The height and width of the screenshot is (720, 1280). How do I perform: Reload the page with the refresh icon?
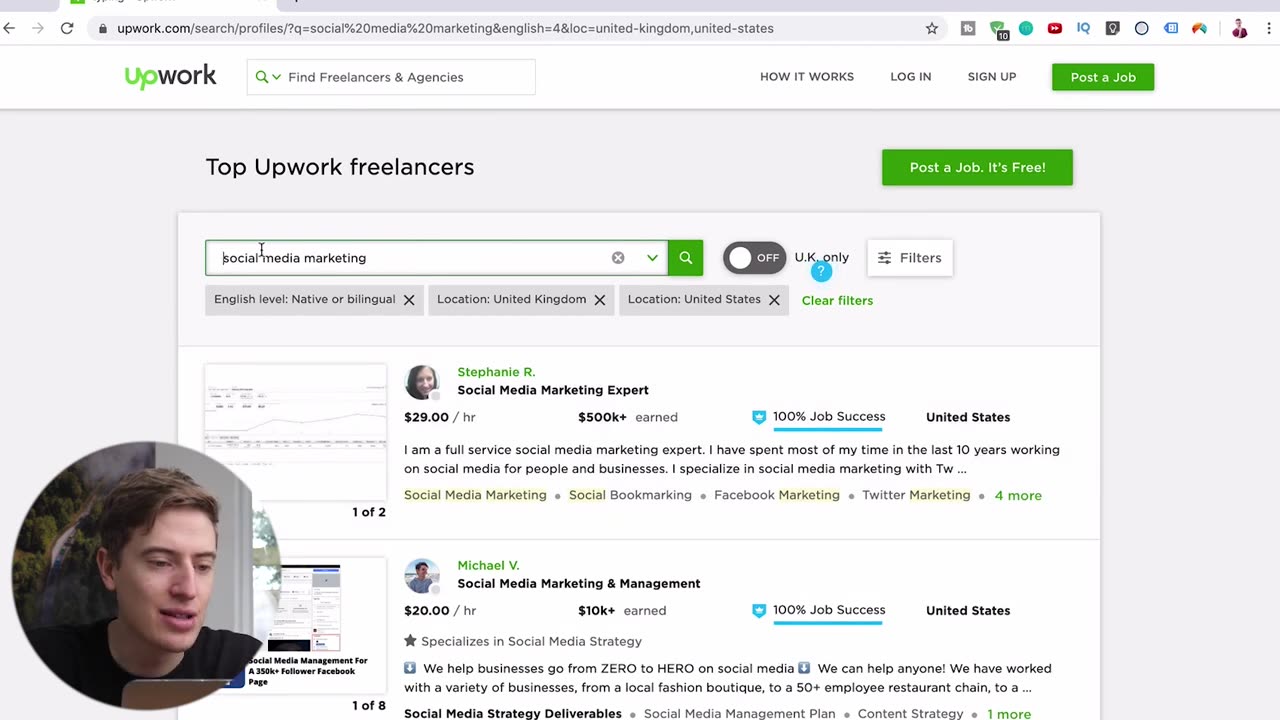67,28
